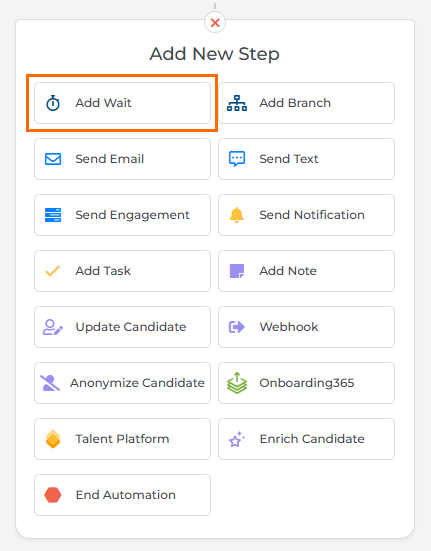Image resolution: width=431 pixels, height=551 pixels.
Task: Select Anonymize Candidate option
Action: pyautogui.click(x=122, y=383)
